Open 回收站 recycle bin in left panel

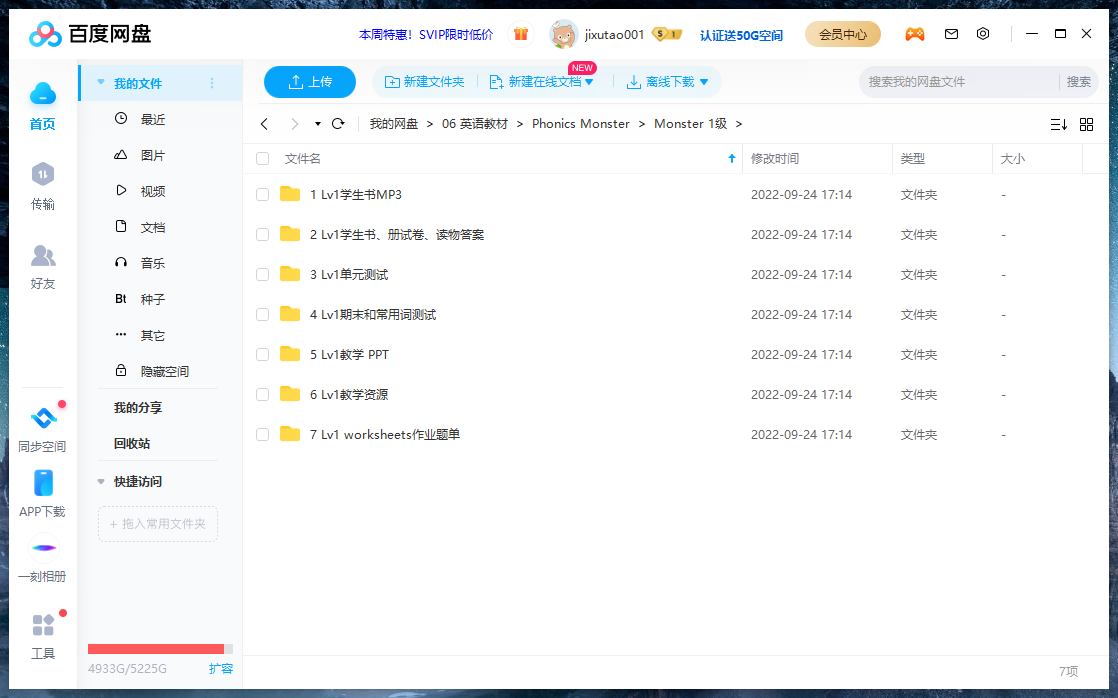(x=132, y=444)
